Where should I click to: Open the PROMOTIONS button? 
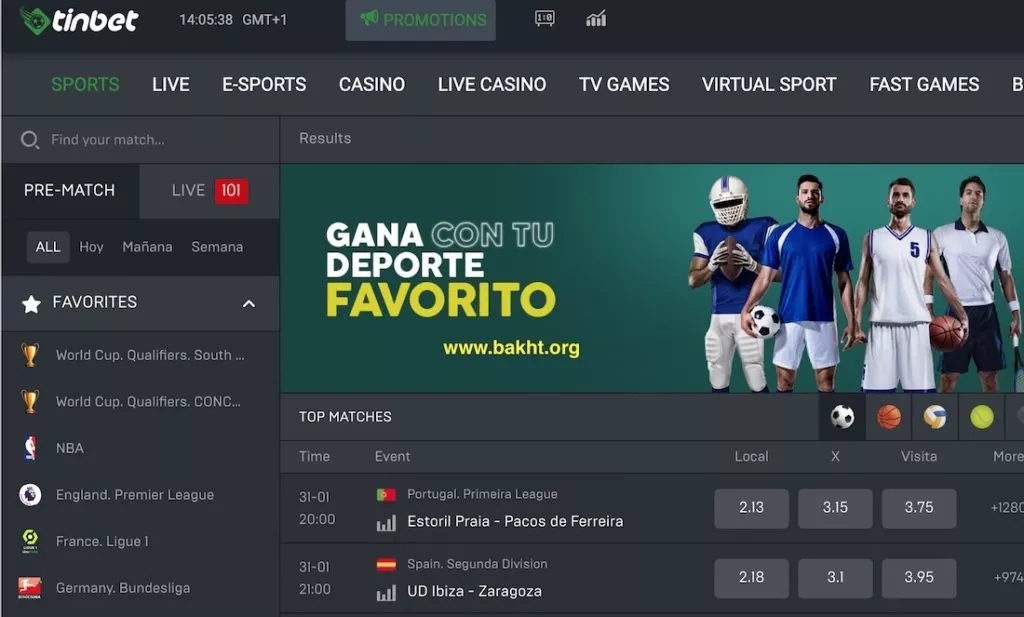[x=421, y=20]
